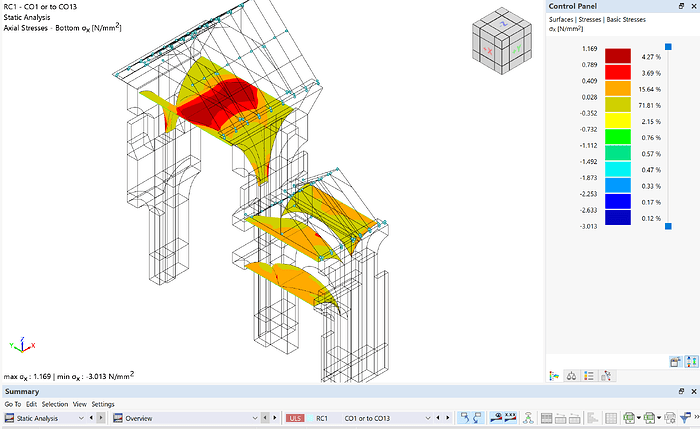Screen dimensions: 700x429
Task: Click the ULS design situation badge
Action: pos(295,418)
